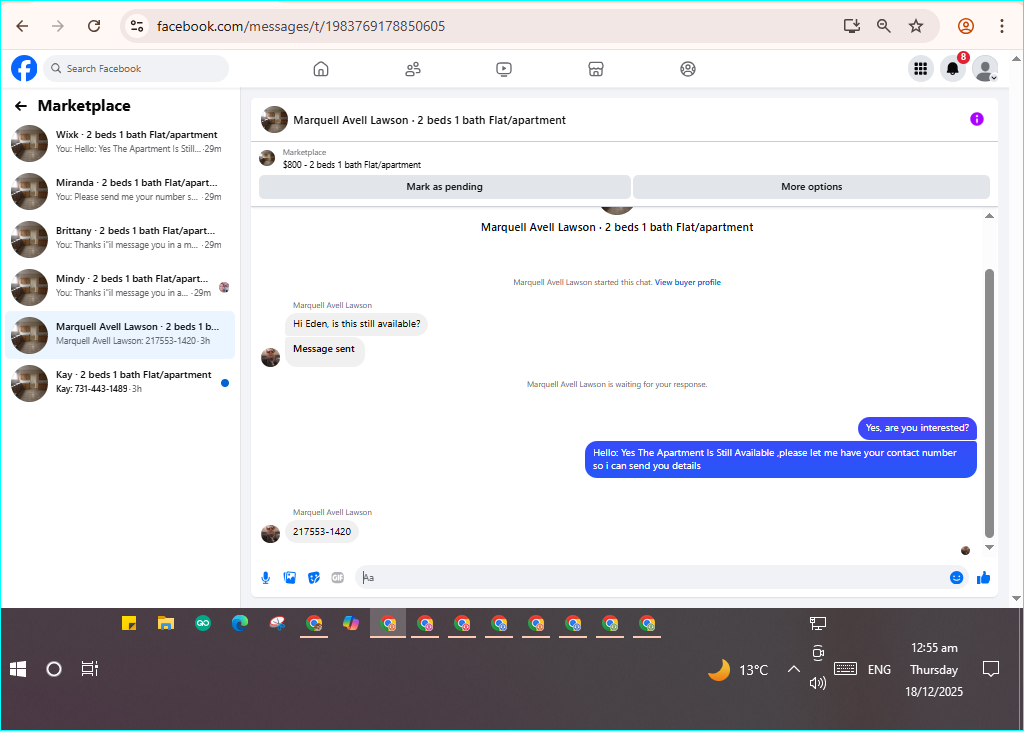The width and height of the screenshot is (1024, 731).
Task: Bookmark this page with star icon
Action: pos(916,26)
